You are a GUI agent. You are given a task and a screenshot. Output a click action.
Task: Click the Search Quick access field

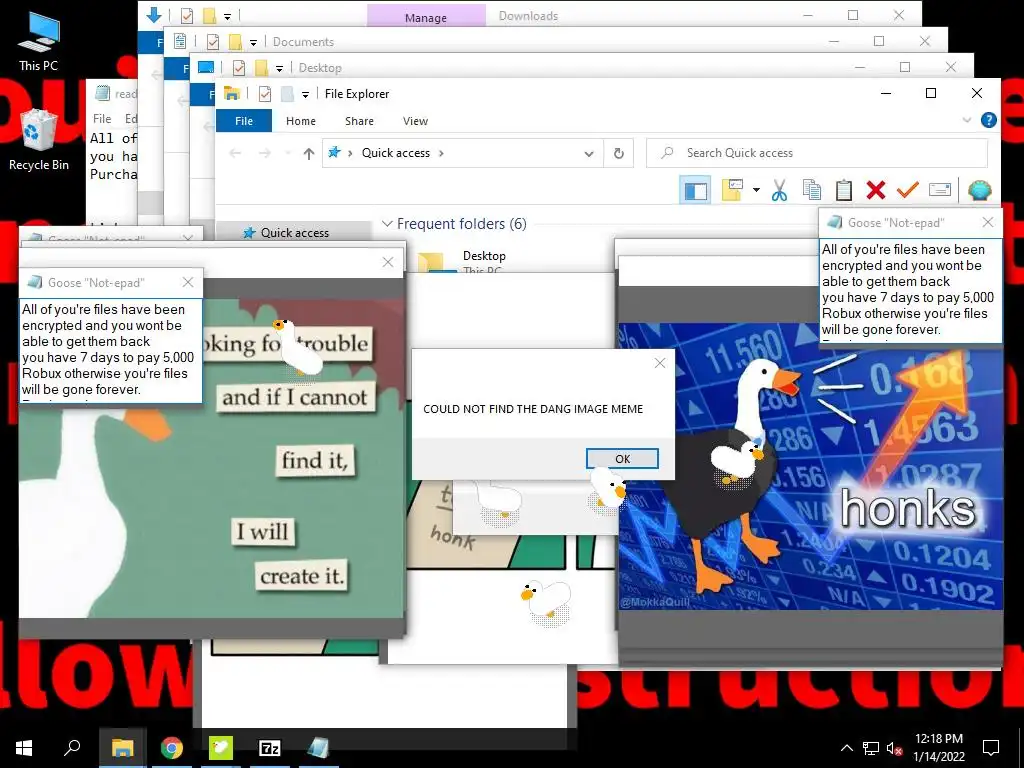[x=816, y=153]
